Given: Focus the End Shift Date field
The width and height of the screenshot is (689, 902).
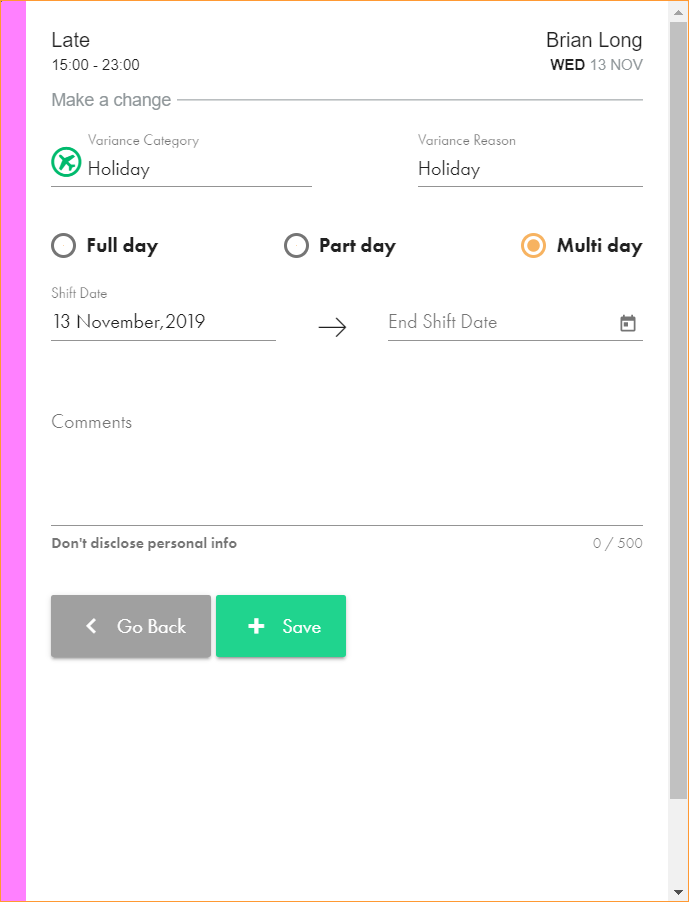Looking at the screenshot, I should (500, 322).
